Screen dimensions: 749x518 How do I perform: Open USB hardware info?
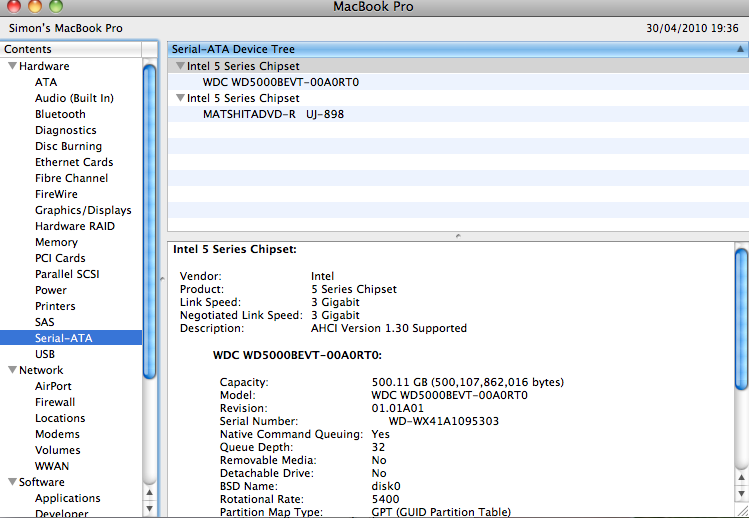(45, 354)
